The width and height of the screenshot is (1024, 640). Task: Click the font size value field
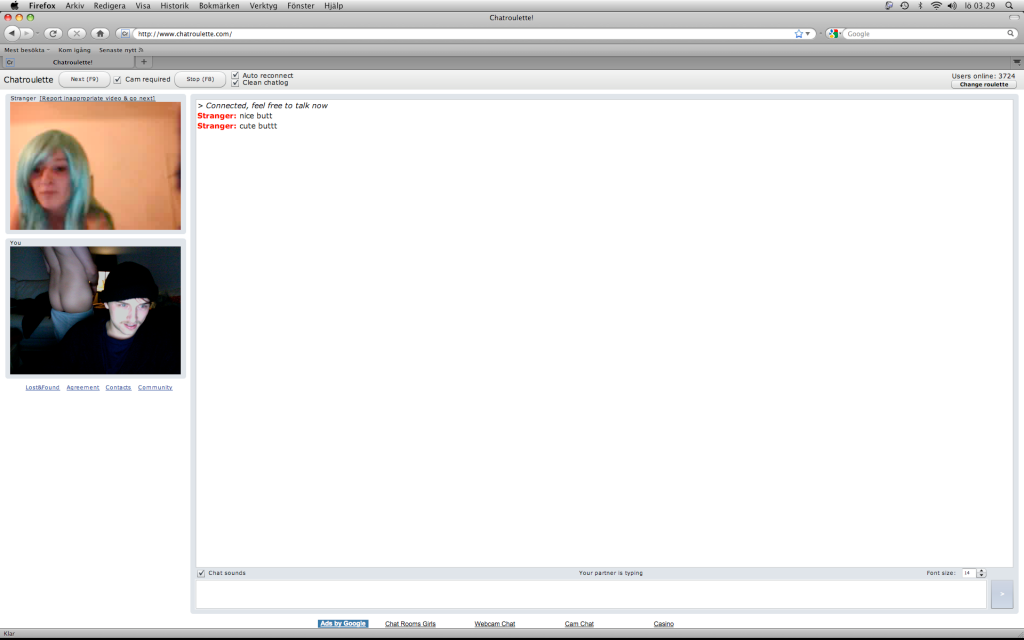point(968,573)
